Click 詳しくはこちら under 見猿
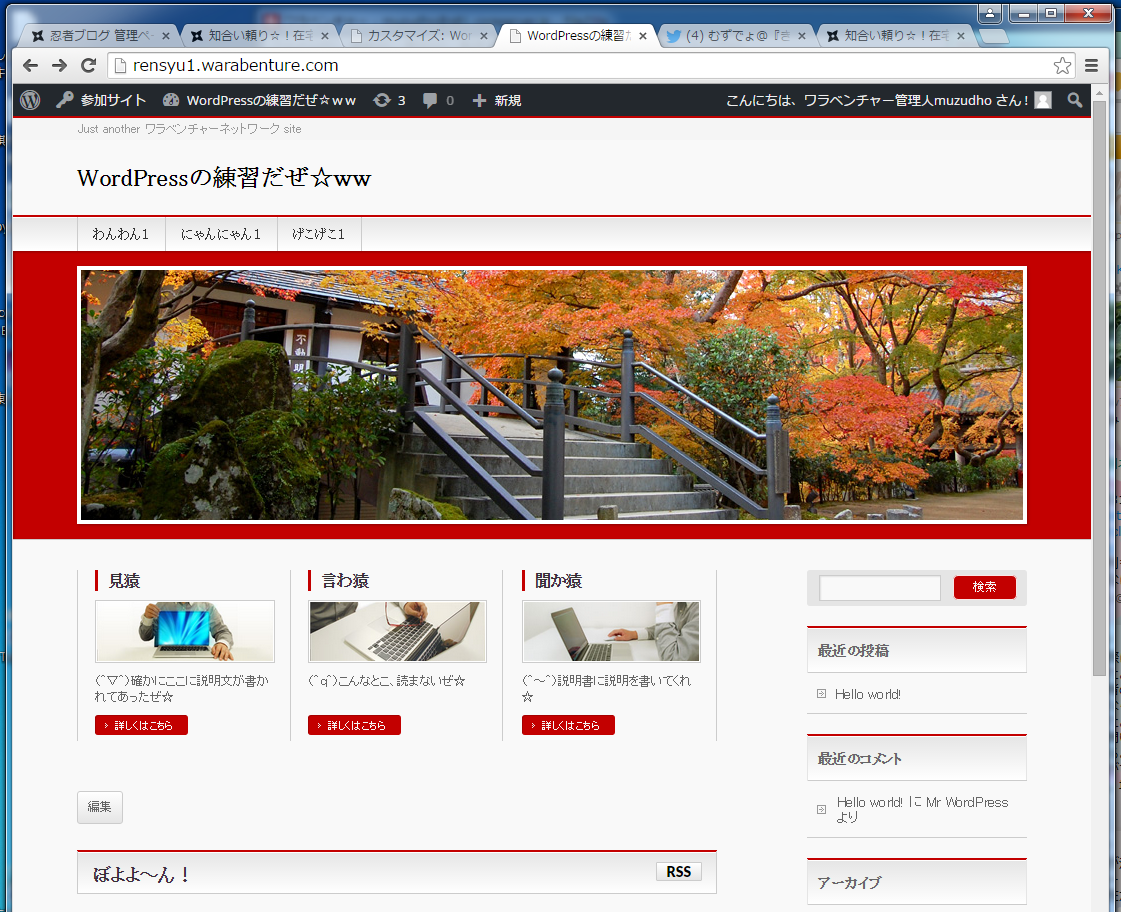 point(142,725)
